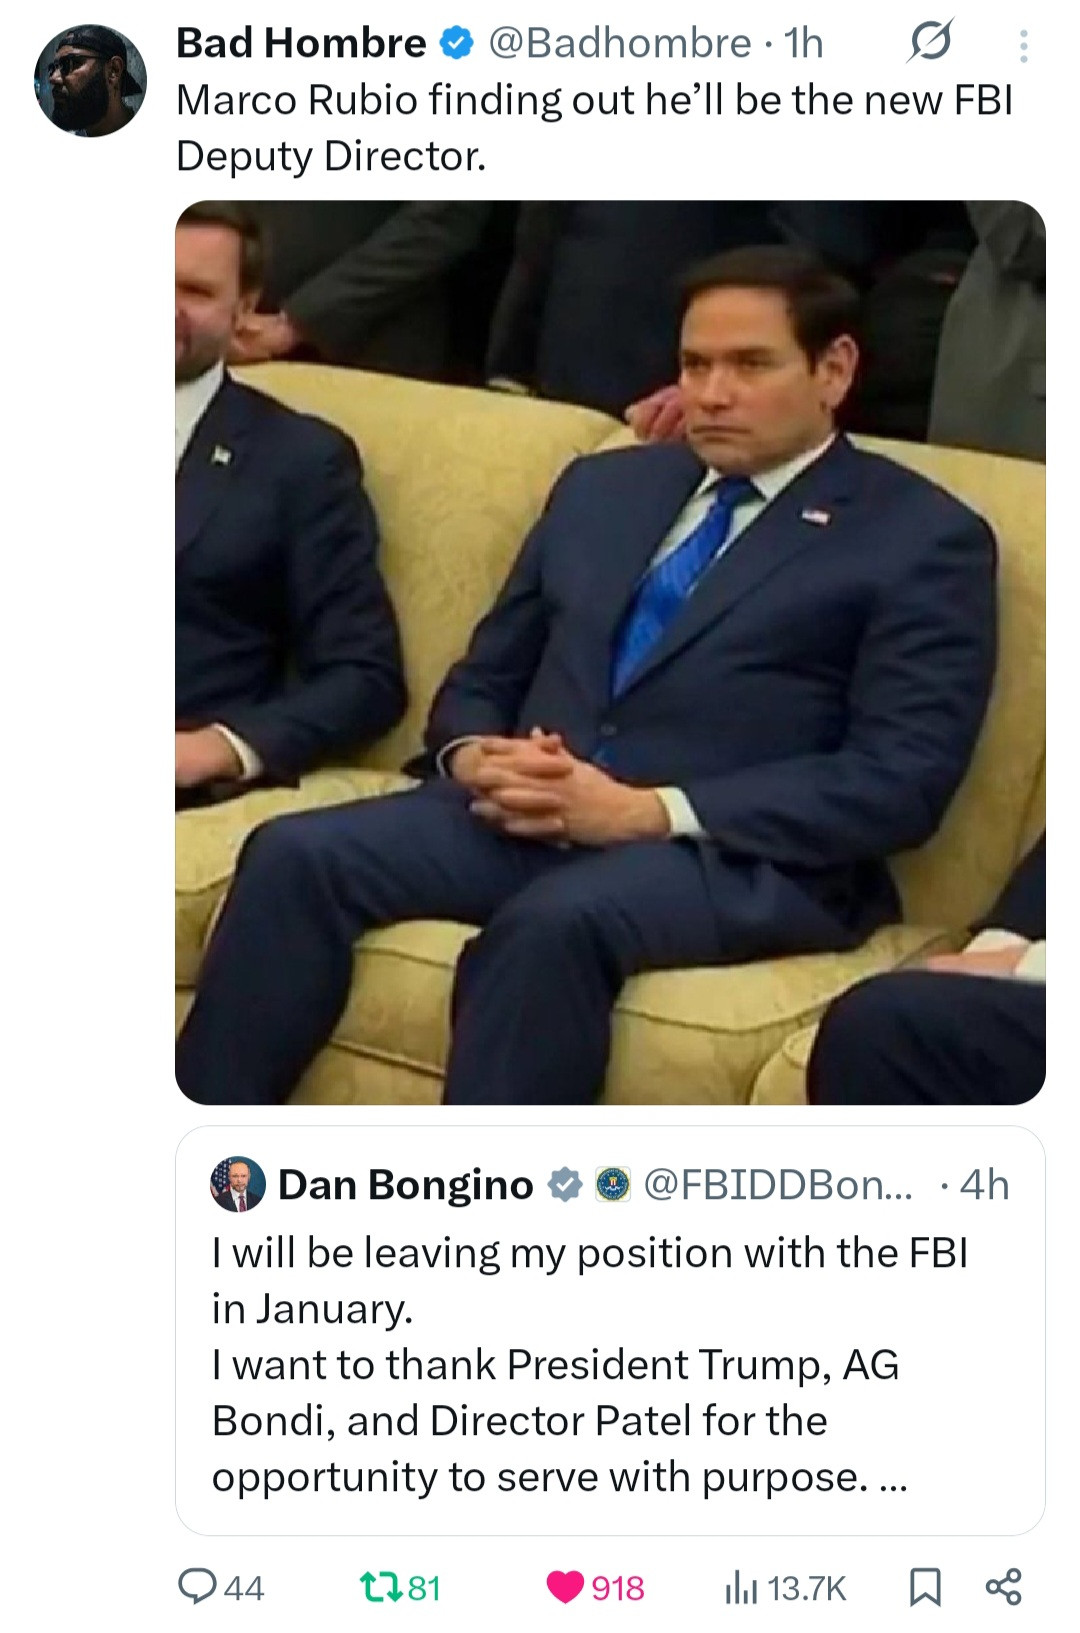Tap Dan Bongino's gray verified badge
This screenshot has height=1633, width=1080.
click(x=565, y=1184)
